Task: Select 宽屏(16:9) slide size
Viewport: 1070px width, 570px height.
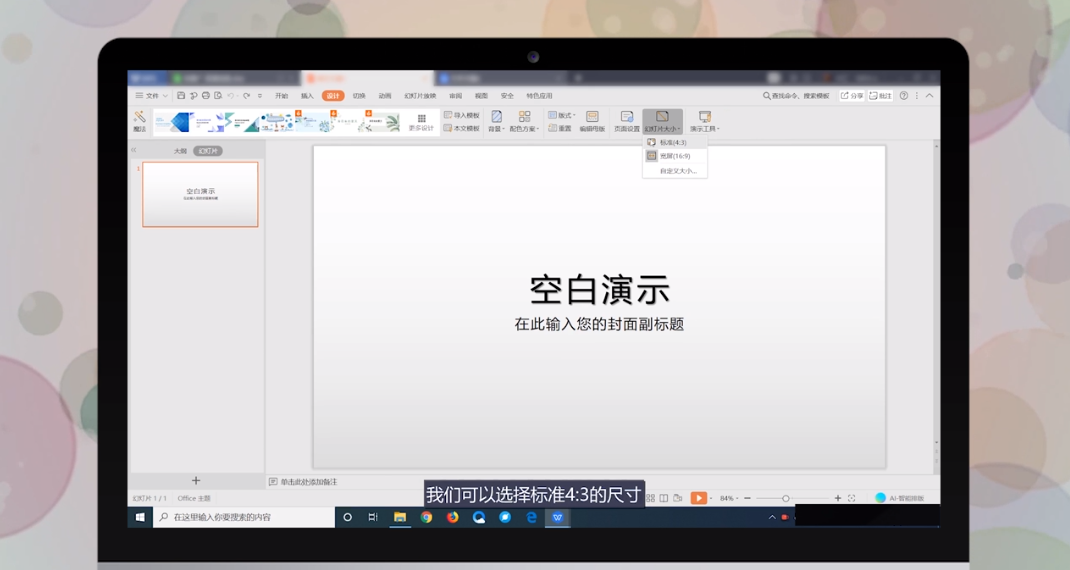Action: coord(674,156)
